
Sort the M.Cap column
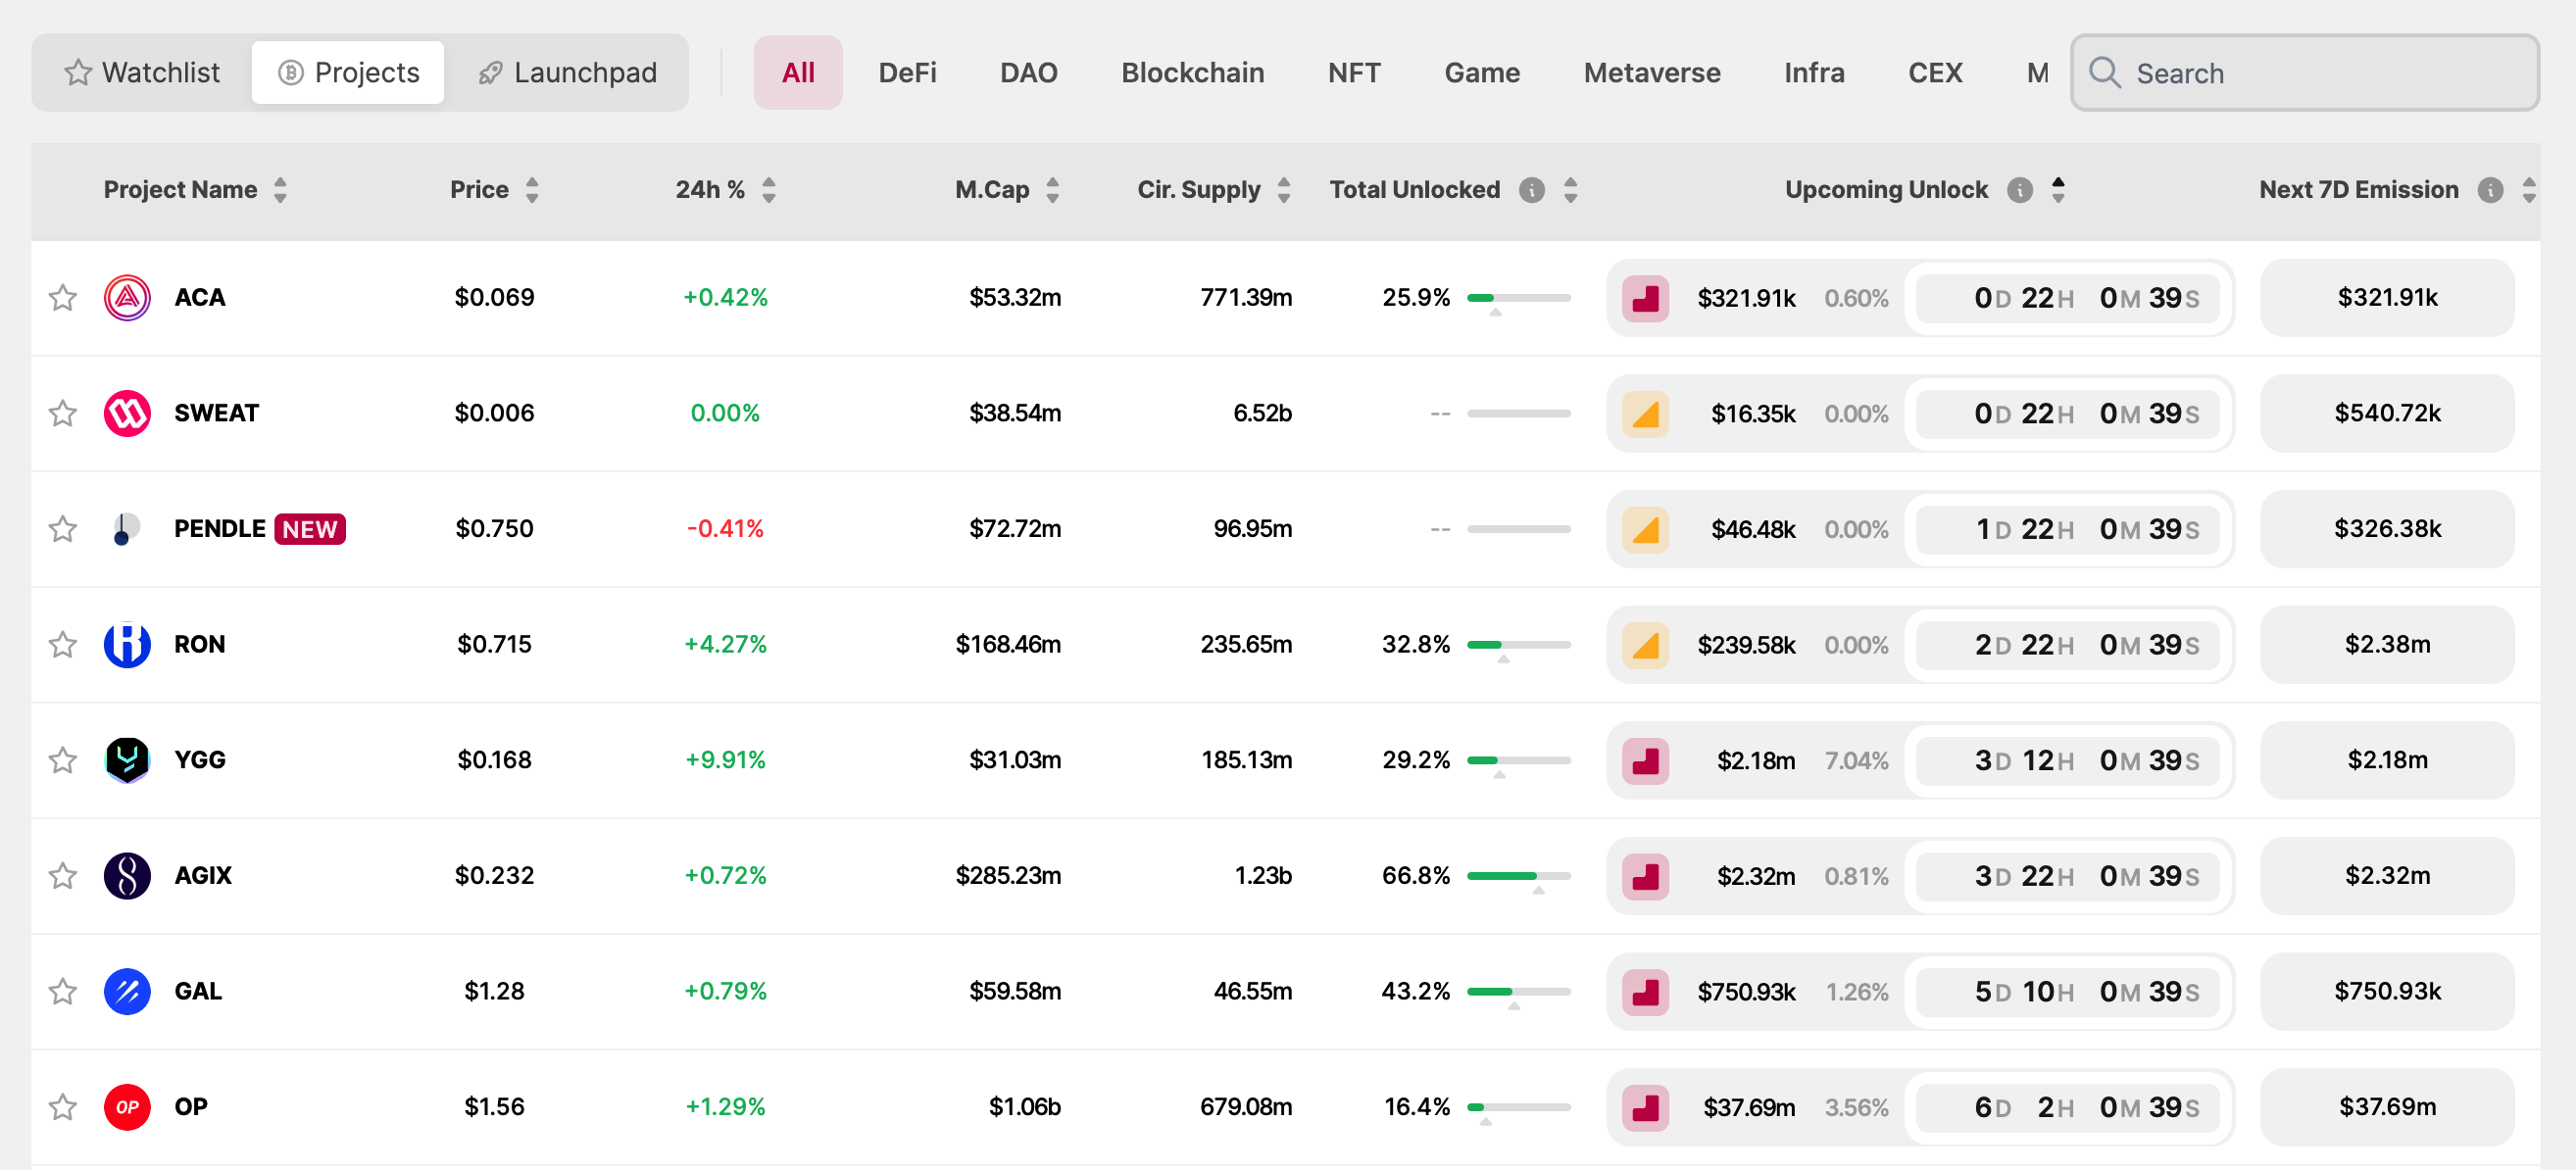point(1053,189)
